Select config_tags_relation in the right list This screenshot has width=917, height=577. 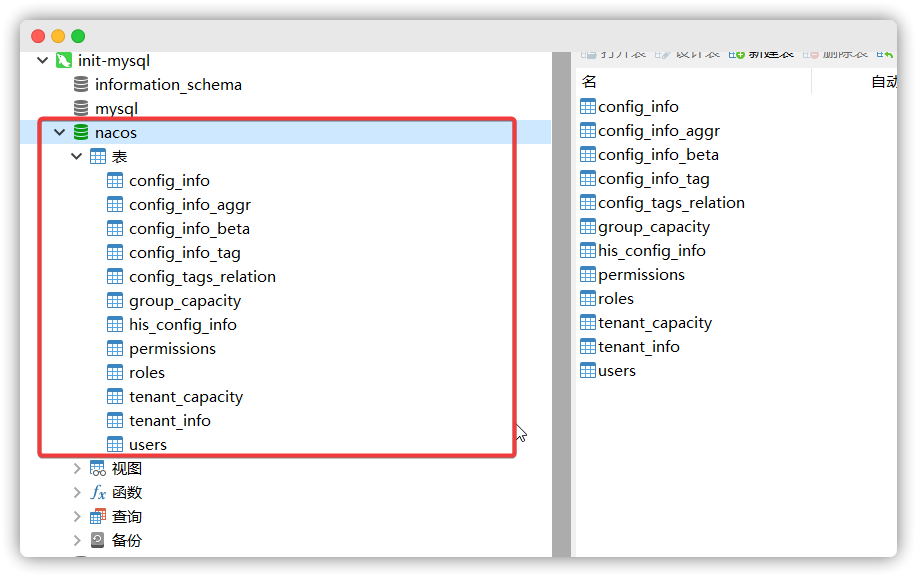click(x=671, y=202)
